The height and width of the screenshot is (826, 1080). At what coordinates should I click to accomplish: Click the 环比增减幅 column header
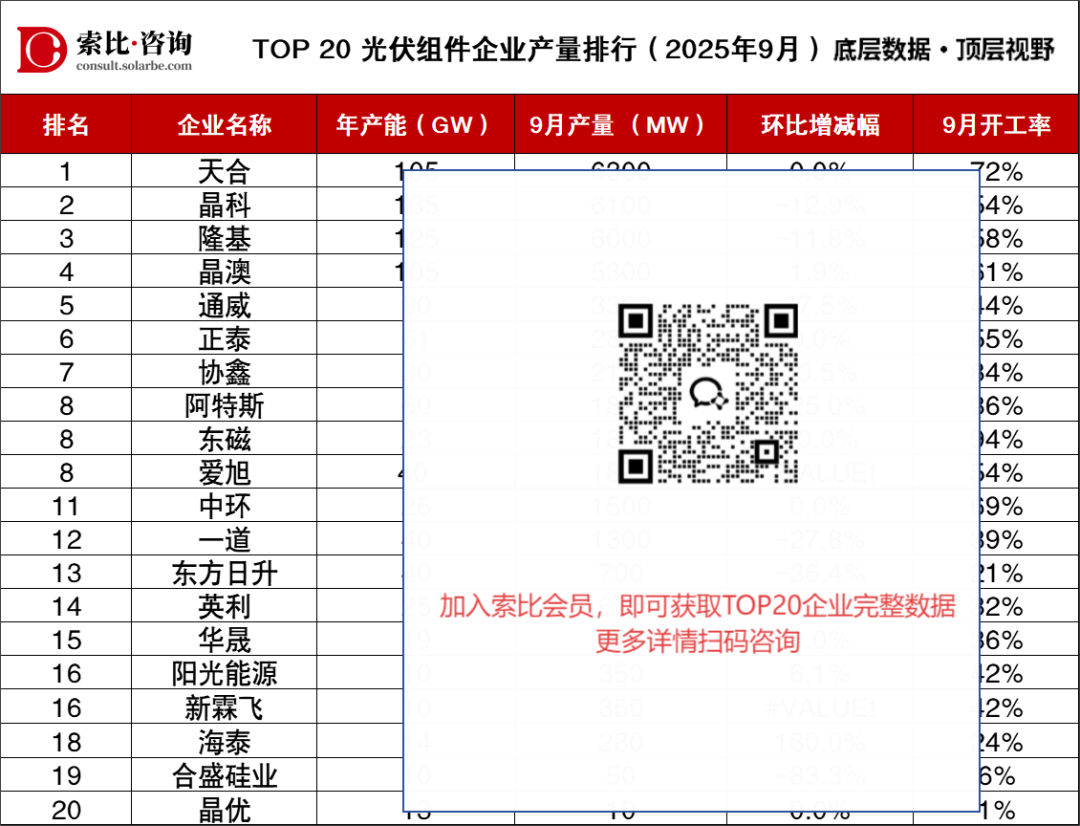819,125
